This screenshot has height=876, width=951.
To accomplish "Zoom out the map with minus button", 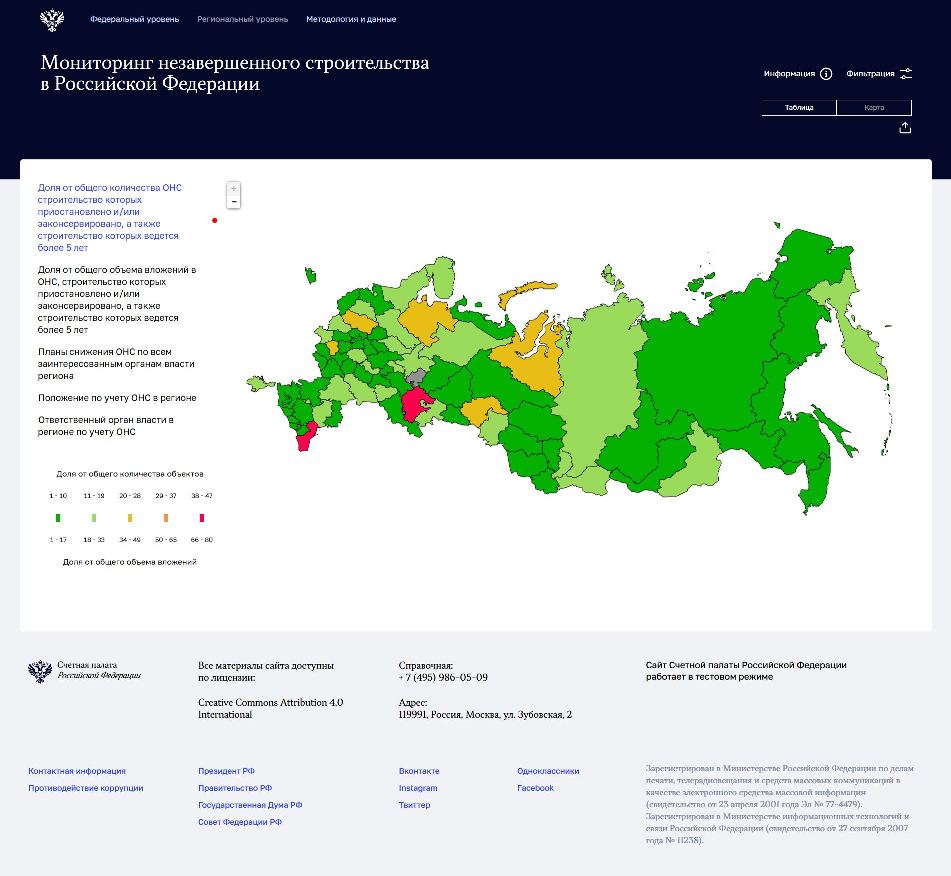I will click(x=234, y=201).
